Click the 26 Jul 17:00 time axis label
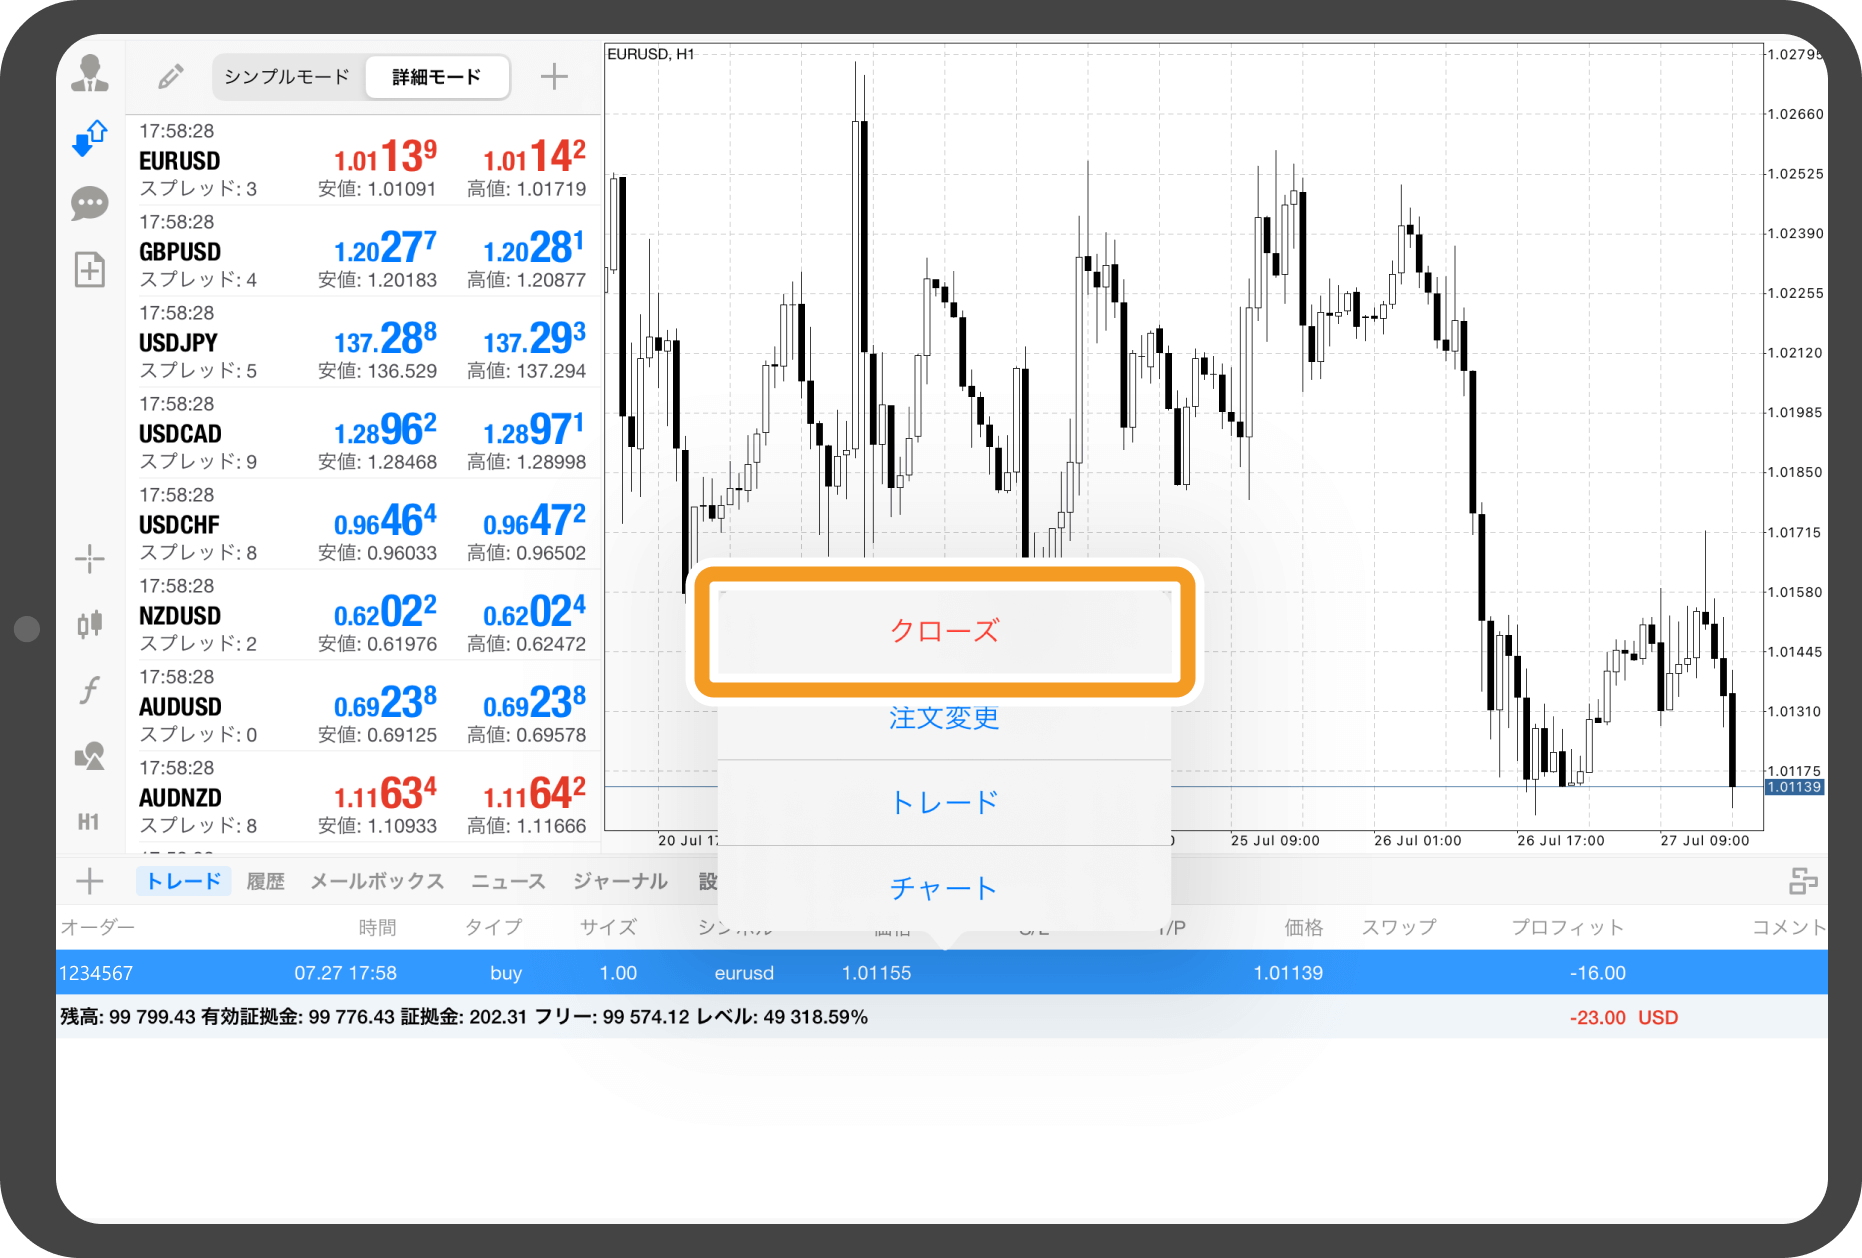The image size is (1862, 1258). click(x=1560, y=840)
